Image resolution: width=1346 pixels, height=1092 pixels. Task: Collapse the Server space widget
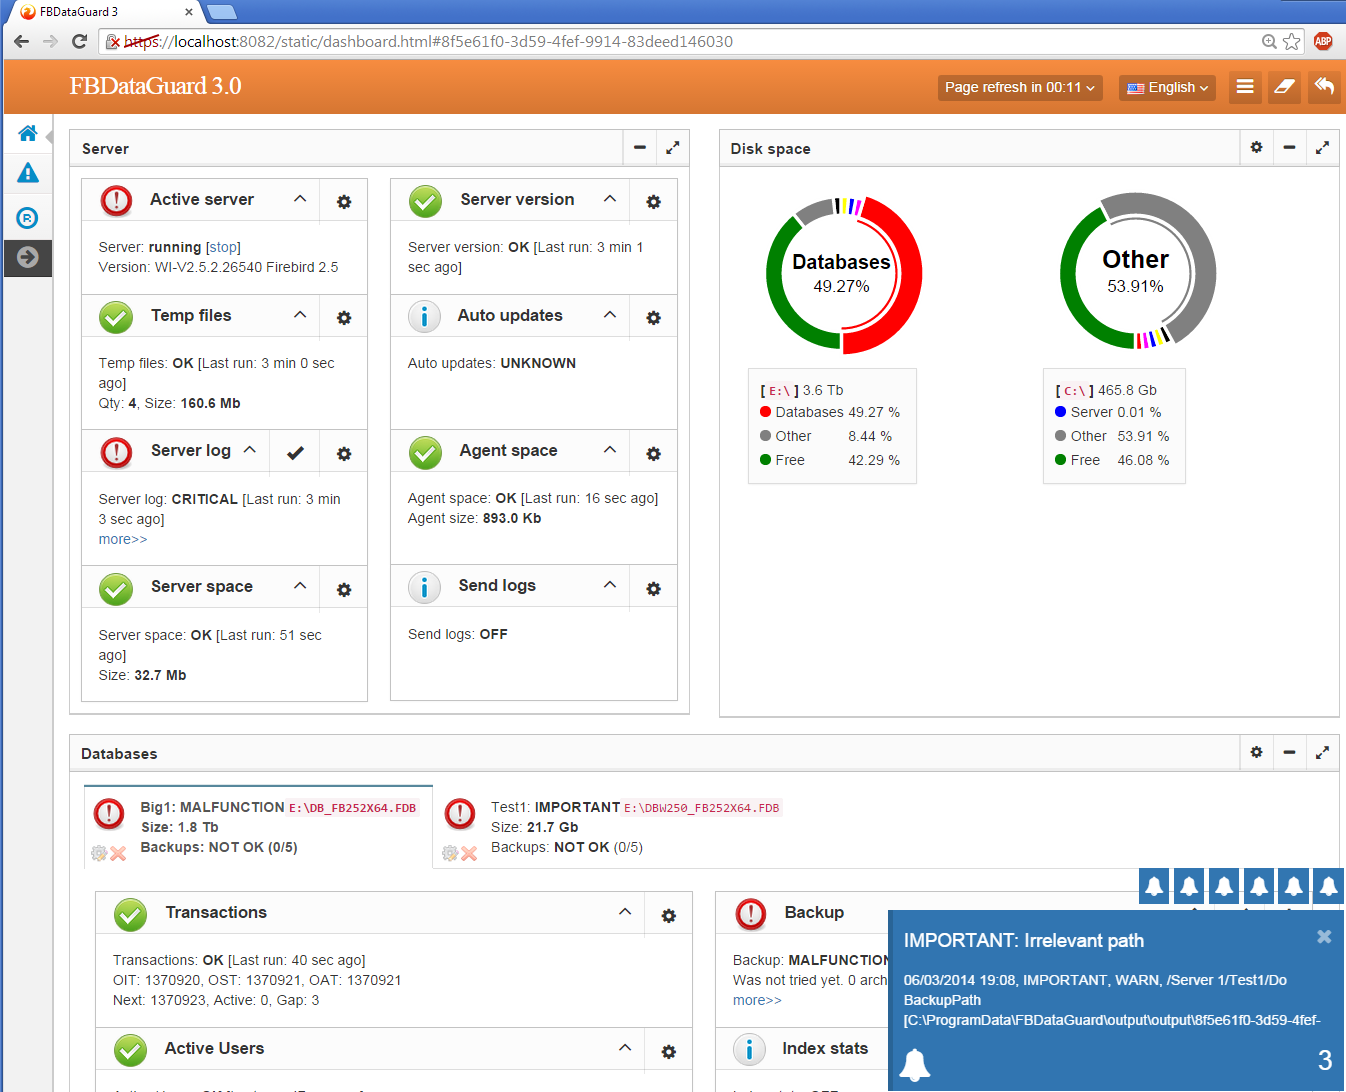coord(300,586)
